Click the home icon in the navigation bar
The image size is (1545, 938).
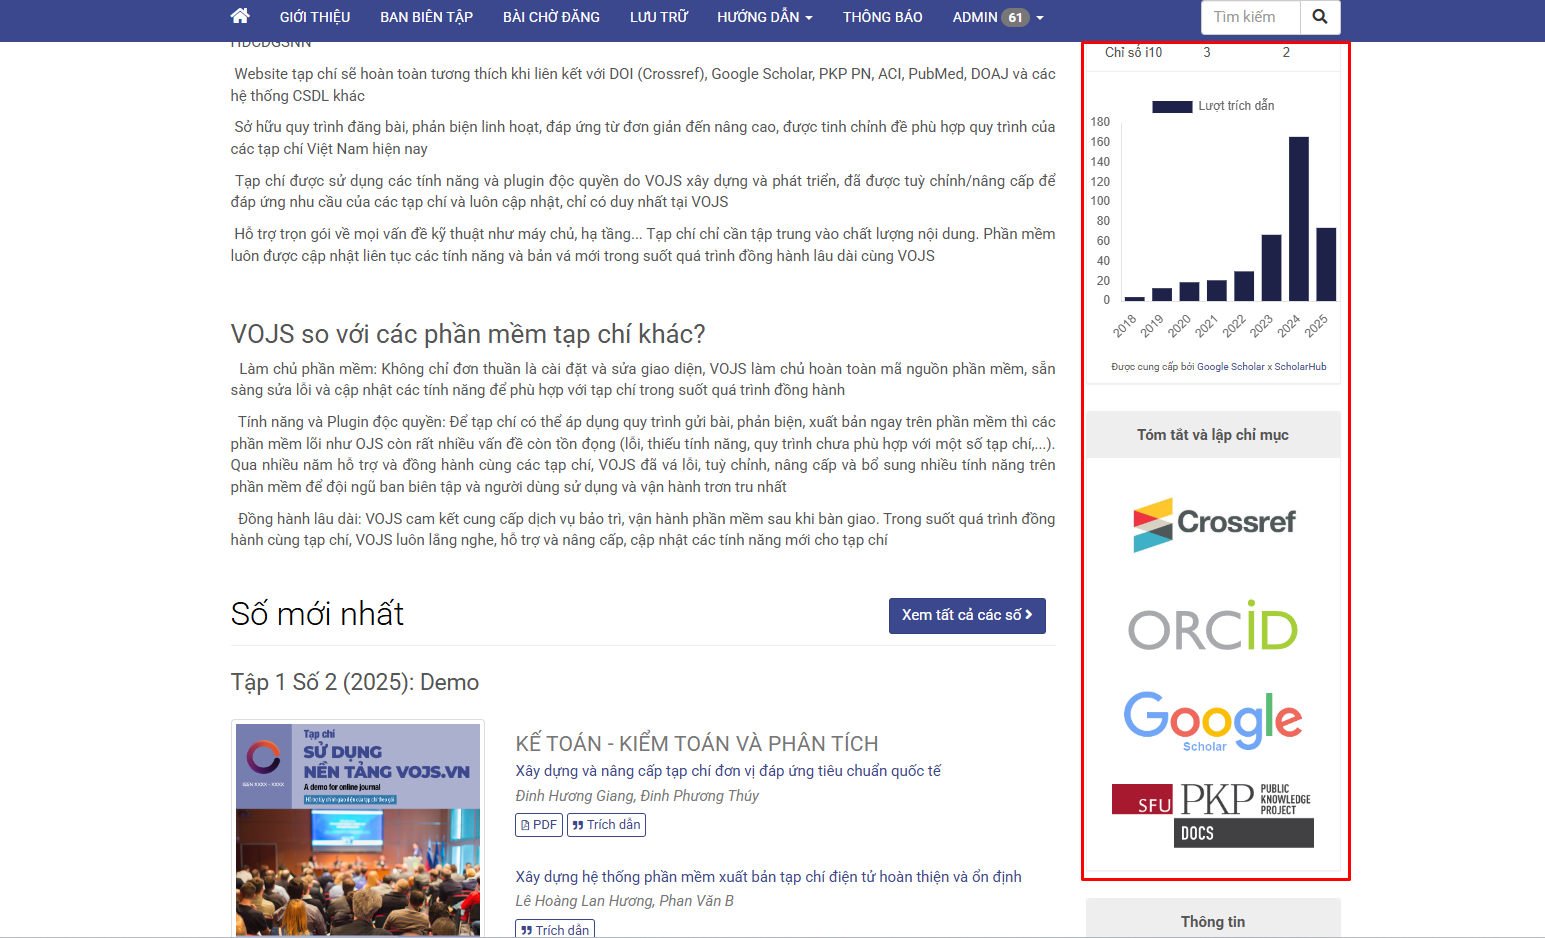tap(239, 16)
